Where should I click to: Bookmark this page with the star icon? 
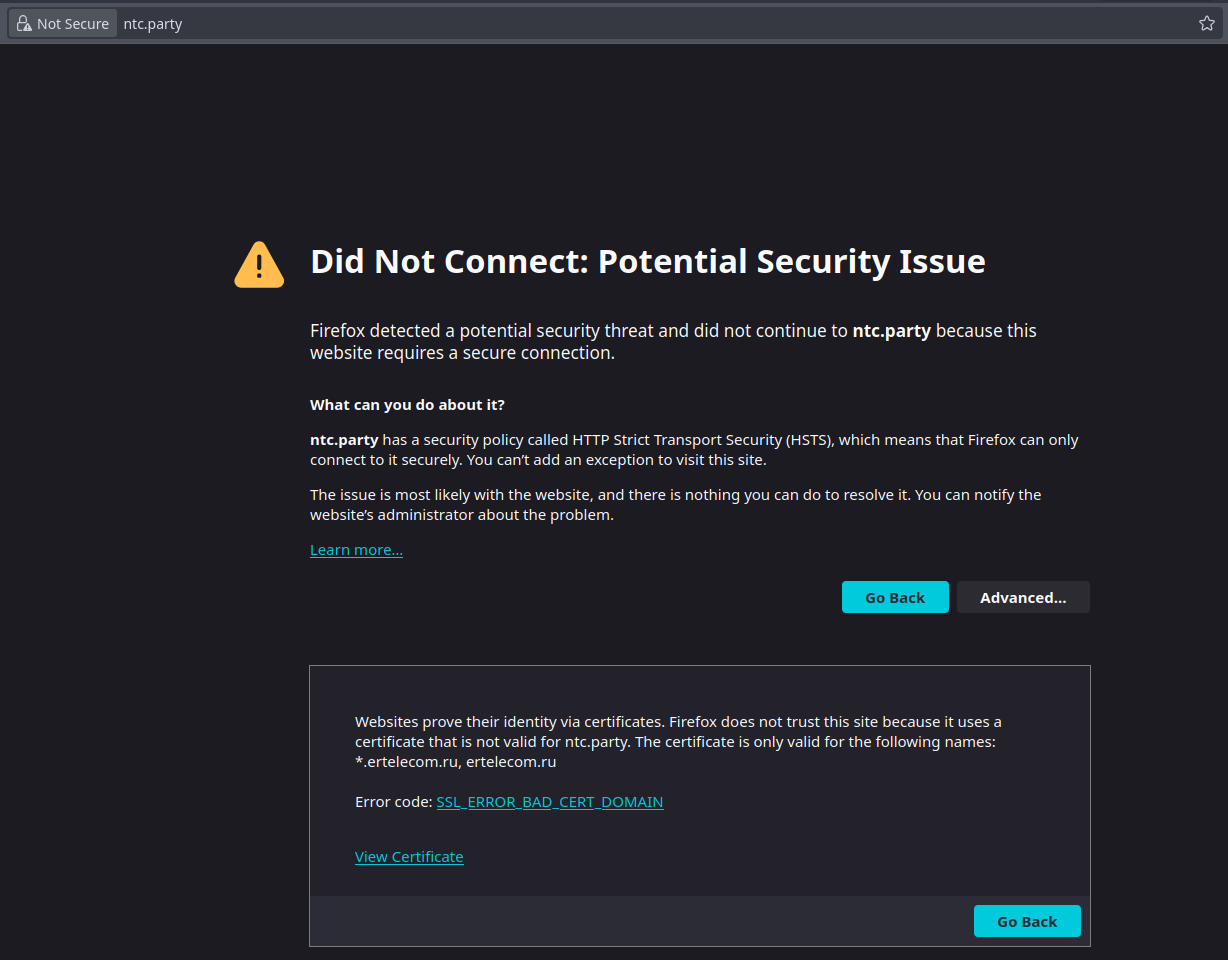1206,24
